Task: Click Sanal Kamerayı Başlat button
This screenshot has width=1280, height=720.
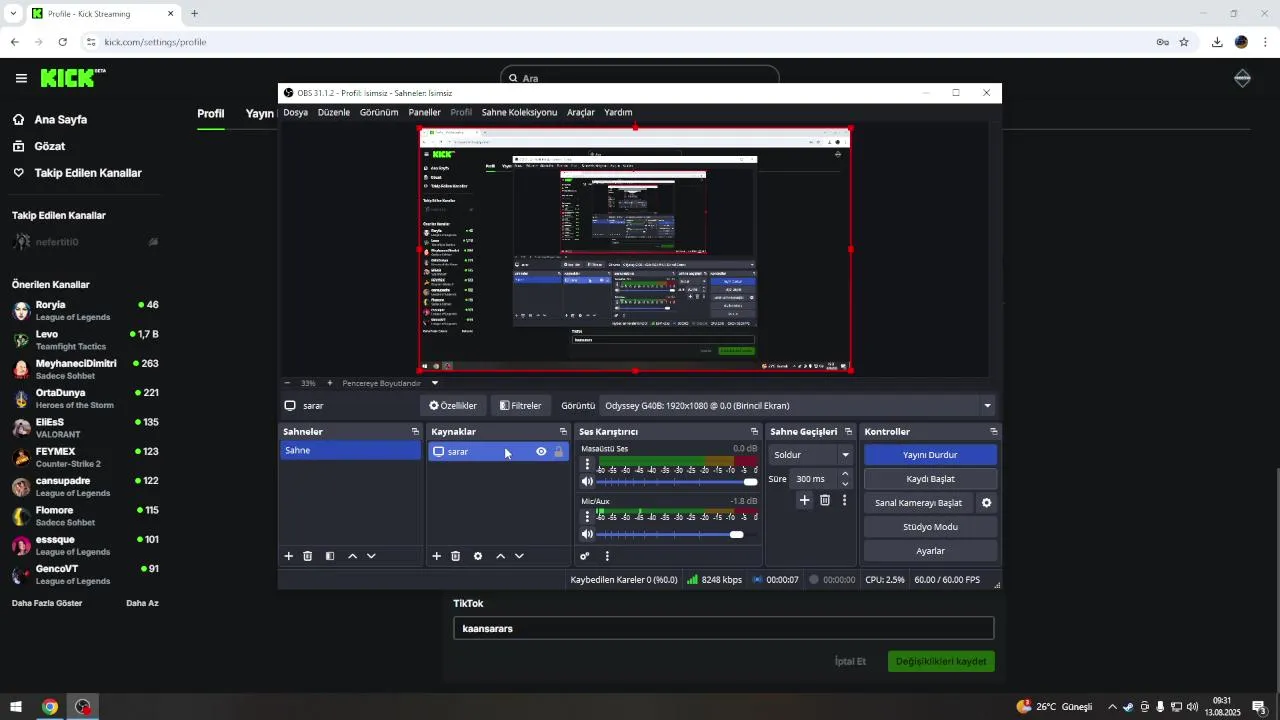Action: pyautogui.click(x=918, y=503)
